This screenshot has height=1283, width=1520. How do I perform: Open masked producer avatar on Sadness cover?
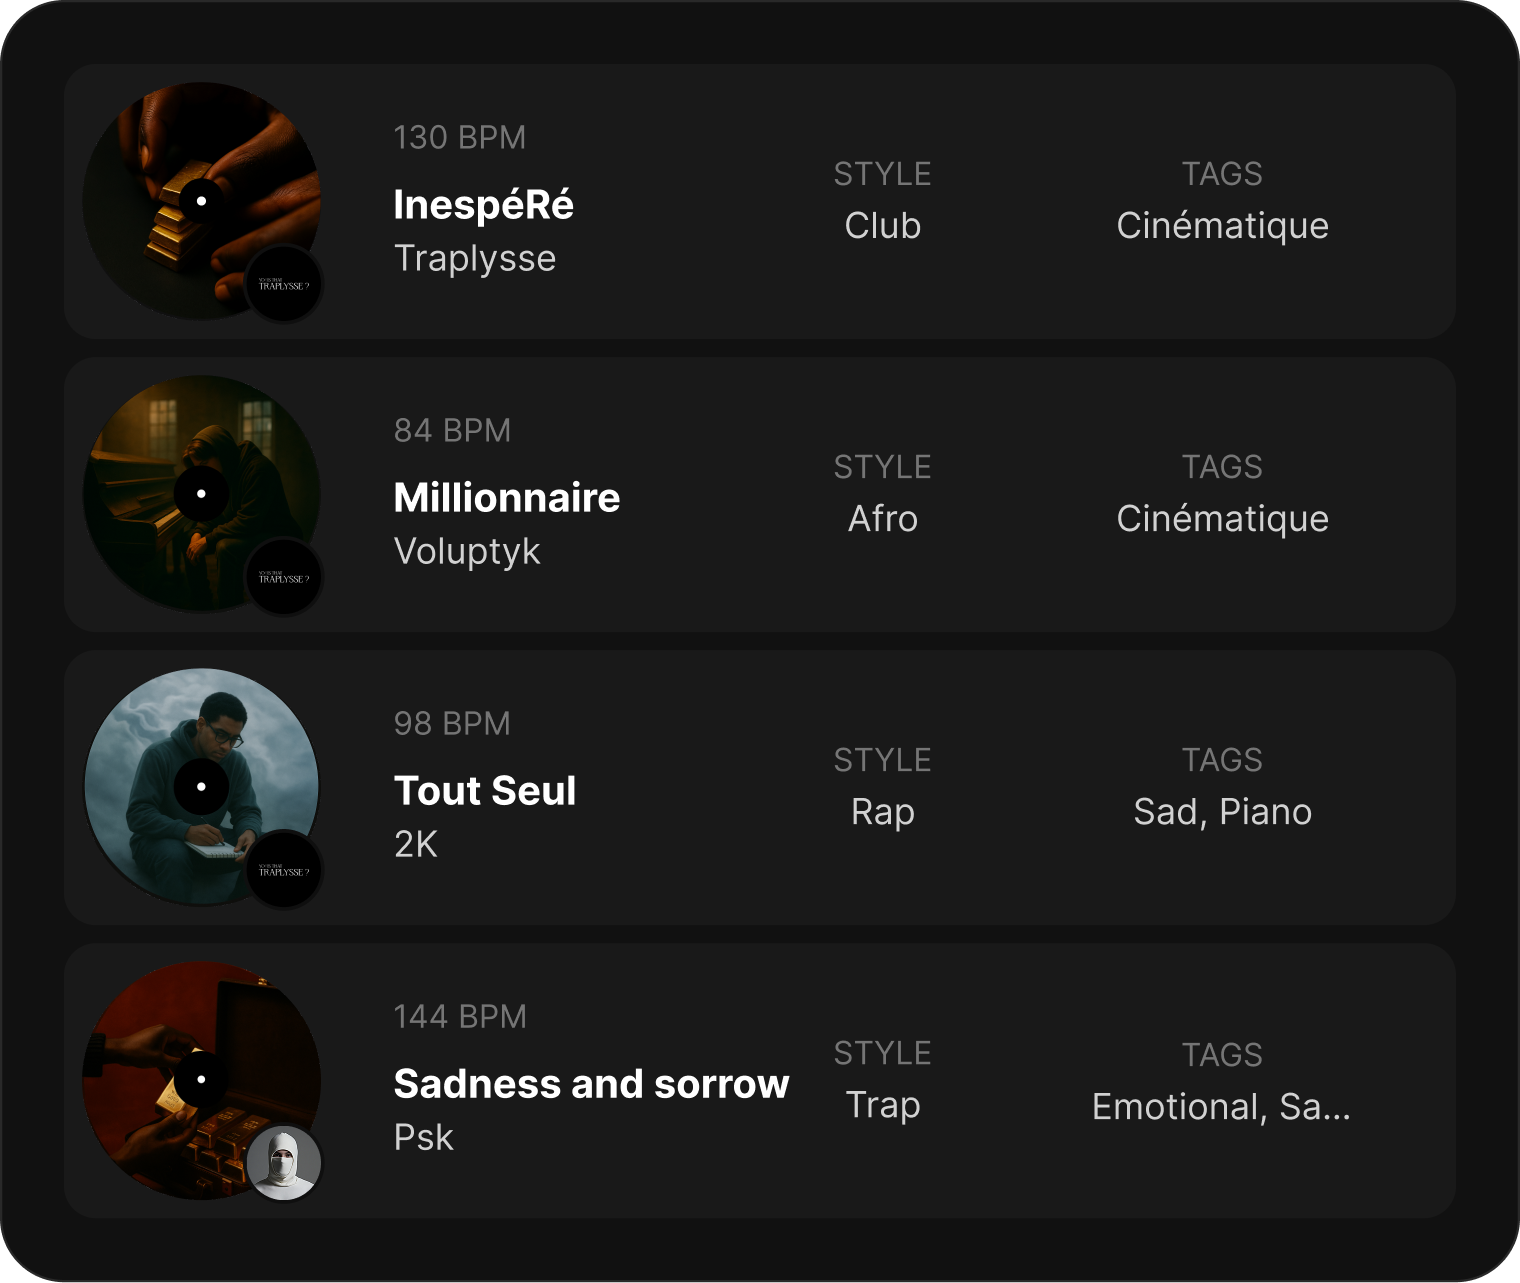click(x=284, y=1164)
